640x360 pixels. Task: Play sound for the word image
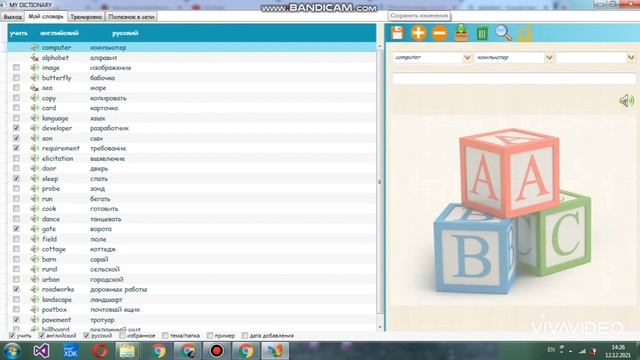coord(35,68)
